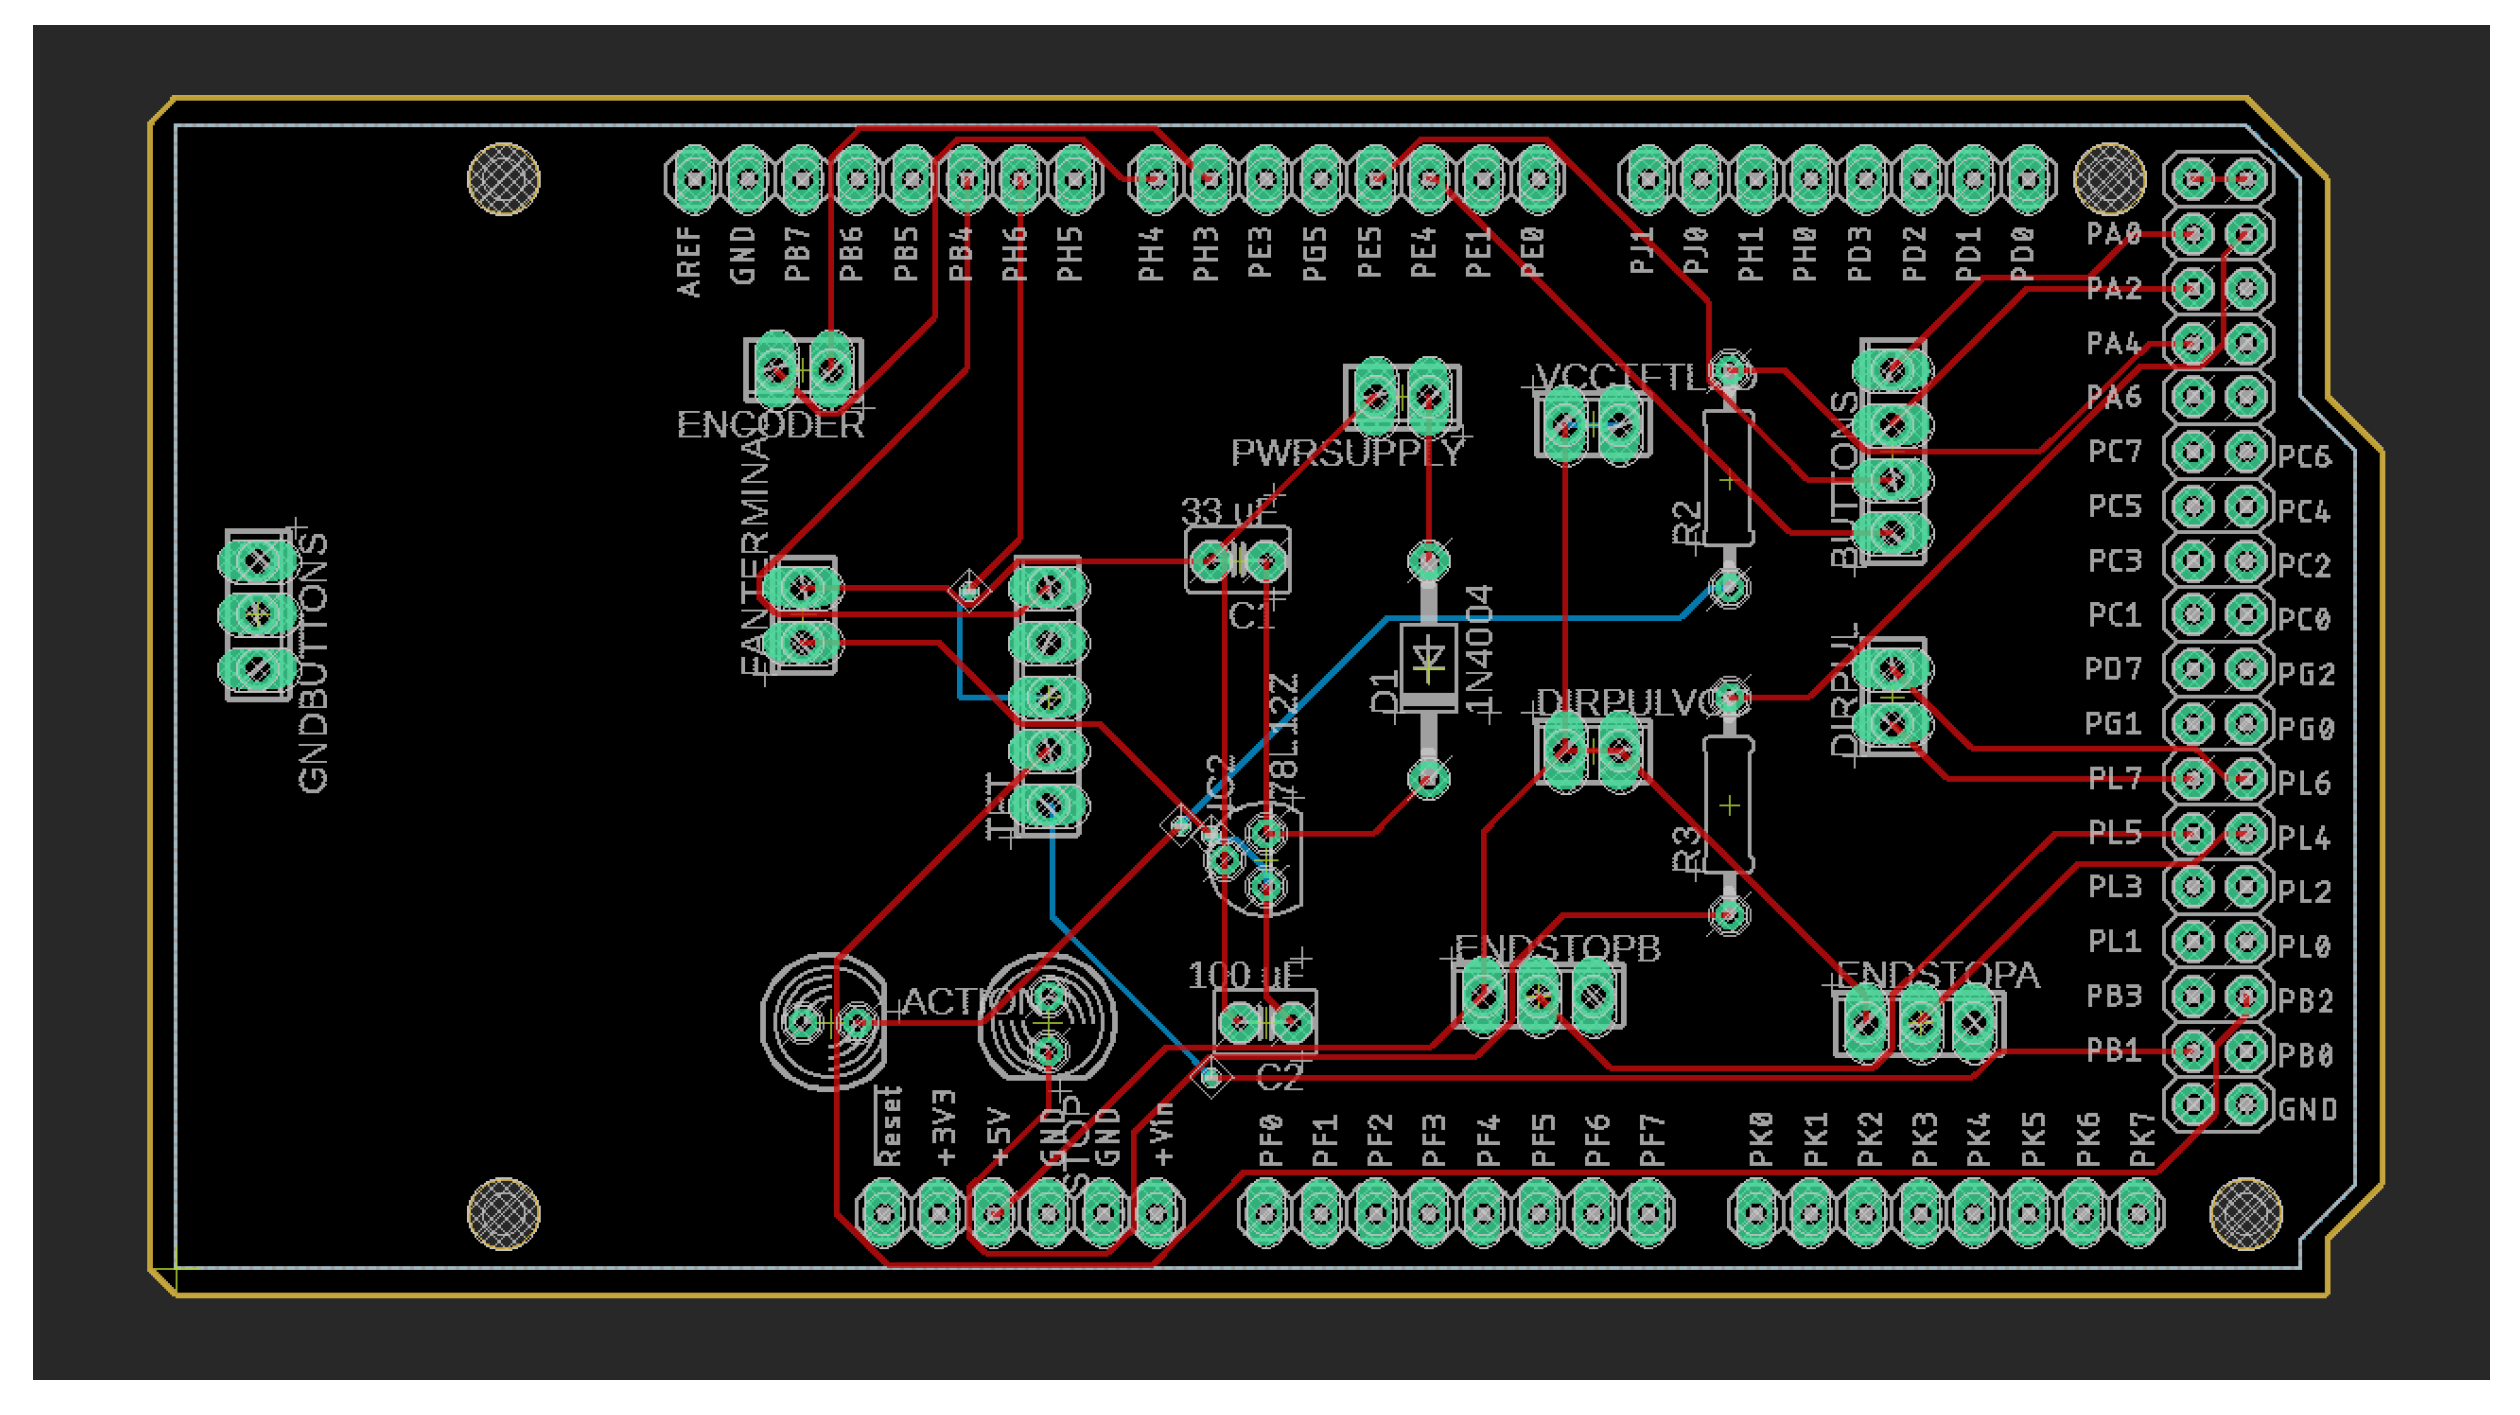Select the PD0 header pad
The width and height of the screenshot is (2520, 1415).
pos(2027,180)
